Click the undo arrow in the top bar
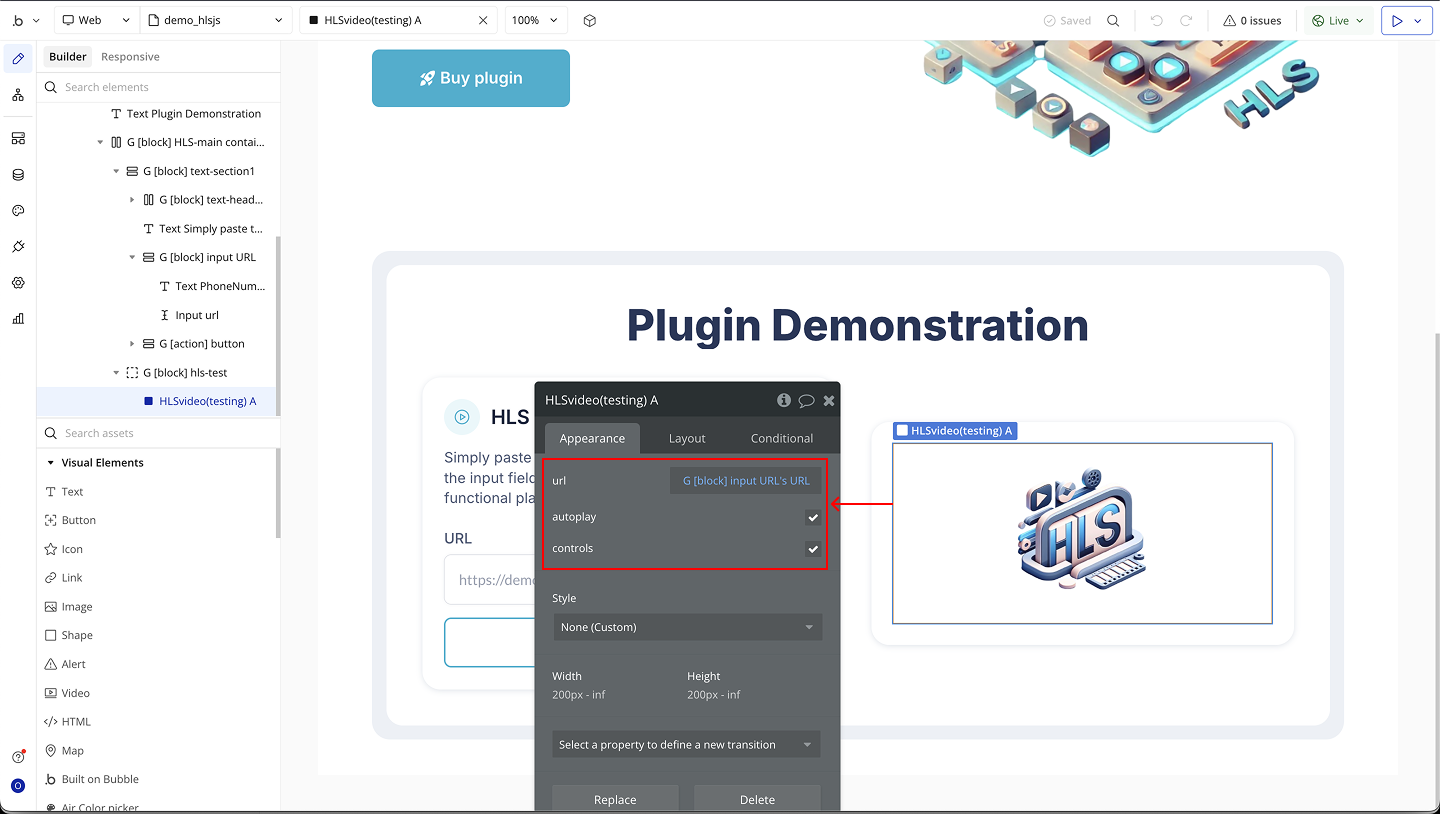Screen dimensions: 1440x814 pos(1157,20)
